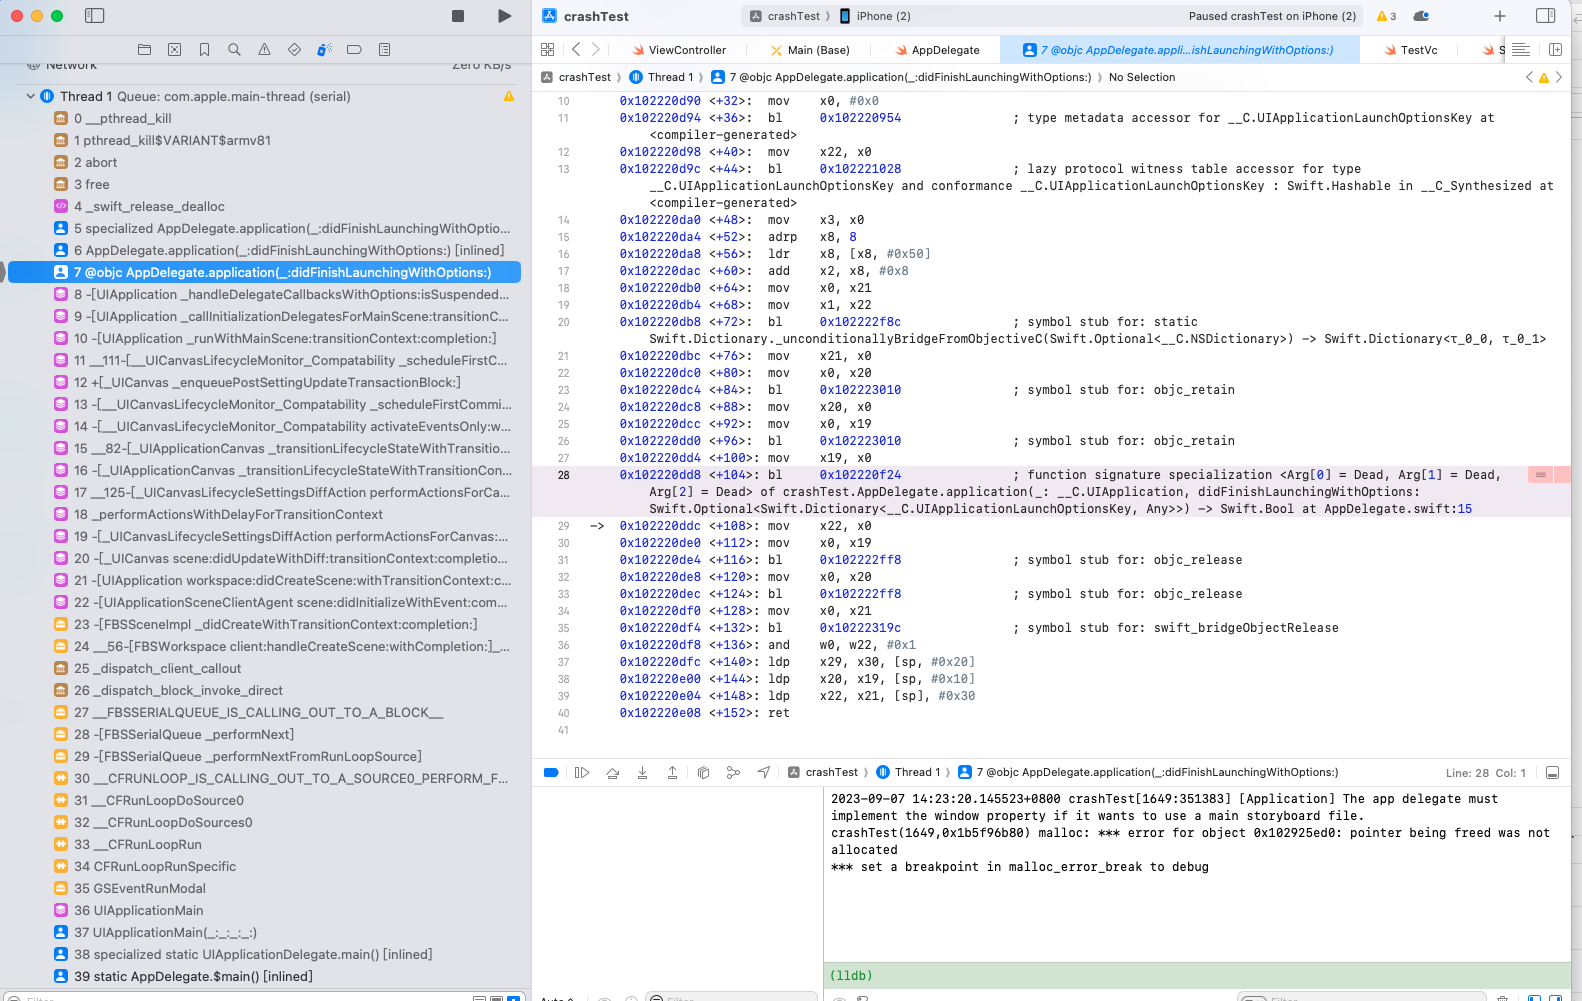The height and width of the screenshot is (1001, 1582).
Task: Step into in the debug bar
Action: pos(642,772)
